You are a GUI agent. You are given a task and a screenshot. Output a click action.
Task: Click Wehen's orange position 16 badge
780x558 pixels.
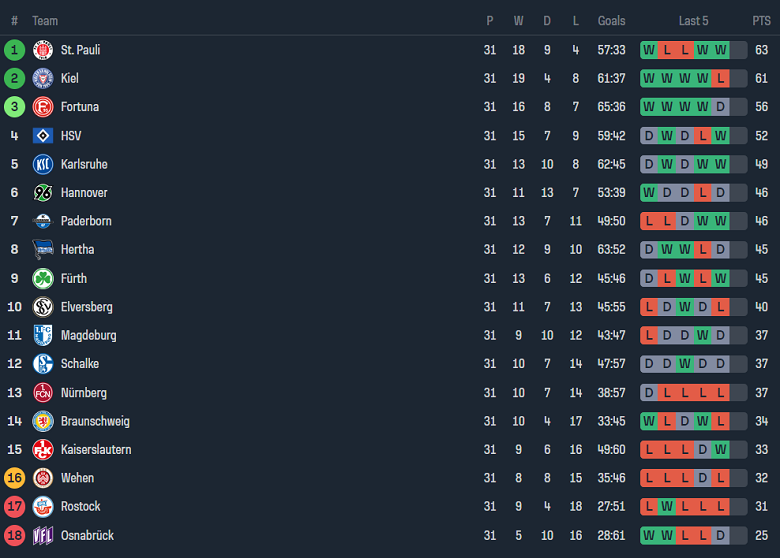(14, 478)
